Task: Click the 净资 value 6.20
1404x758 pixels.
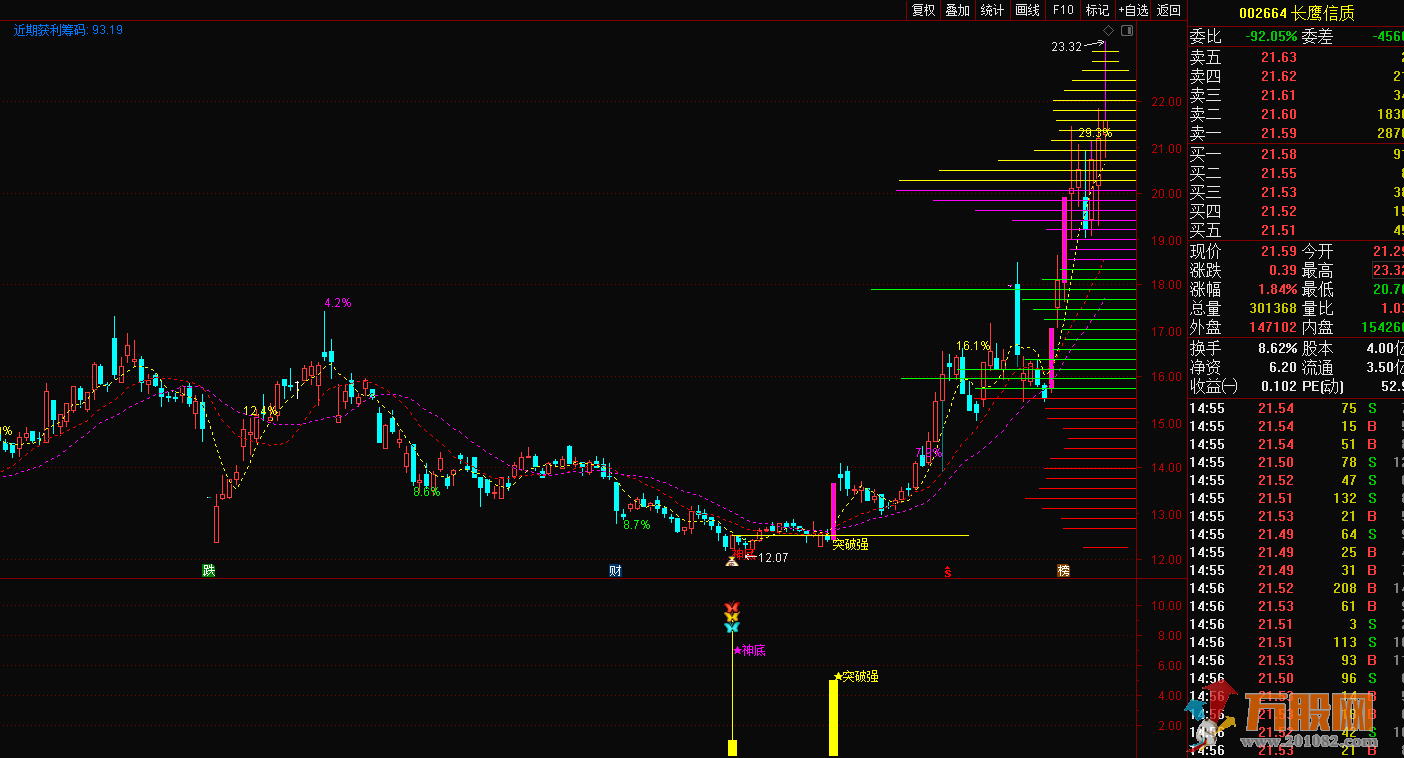Action: pyautogui.click(x=1283, y=367)
